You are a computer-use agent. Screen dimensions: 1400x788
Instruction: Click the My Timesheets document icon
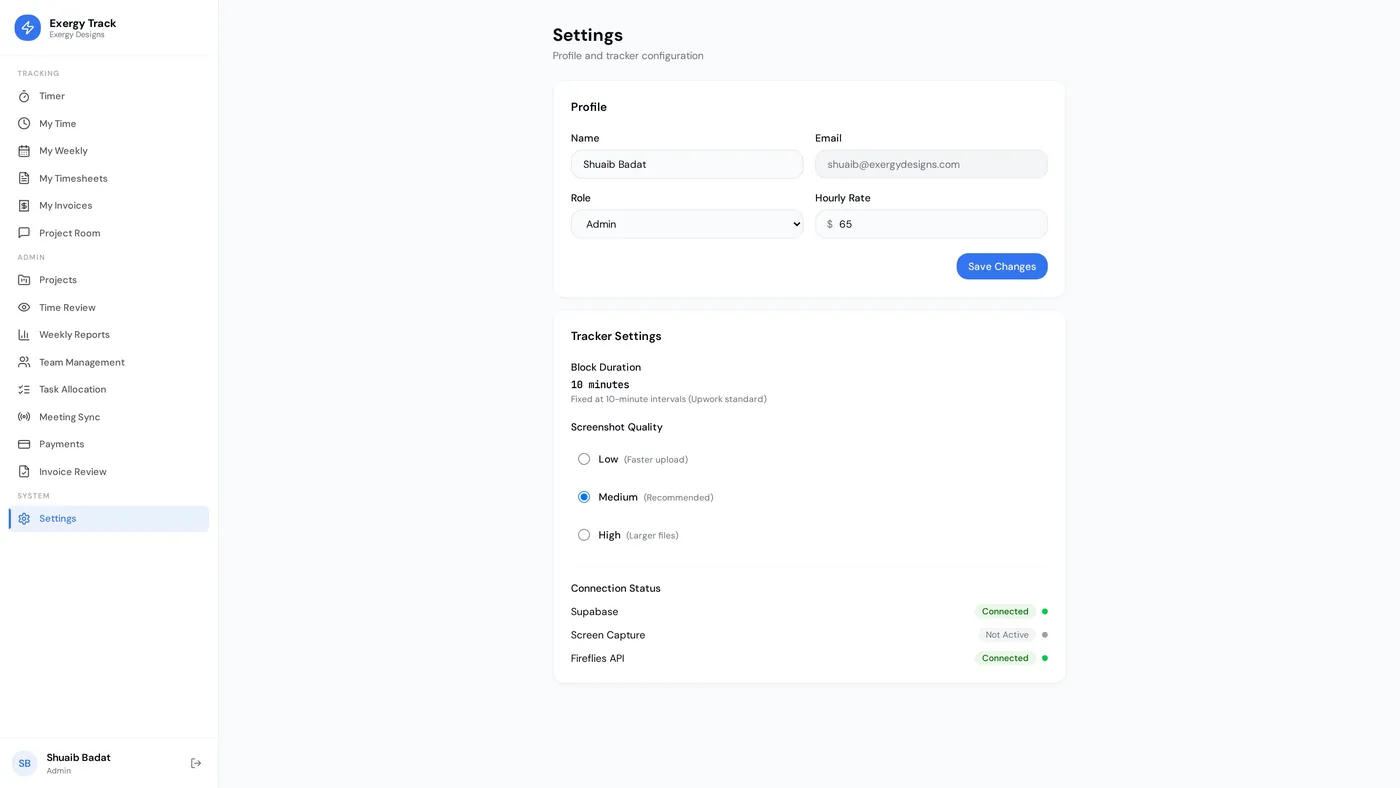24,178
